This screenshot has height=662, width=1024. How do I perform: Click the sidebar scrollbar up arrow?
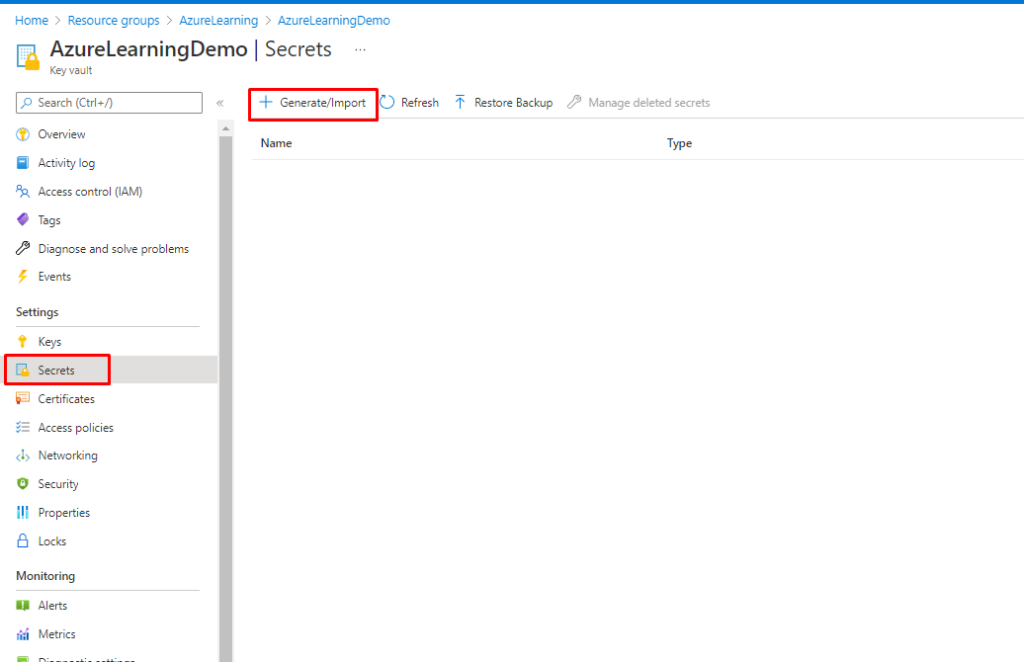click(x=226, y=129)
